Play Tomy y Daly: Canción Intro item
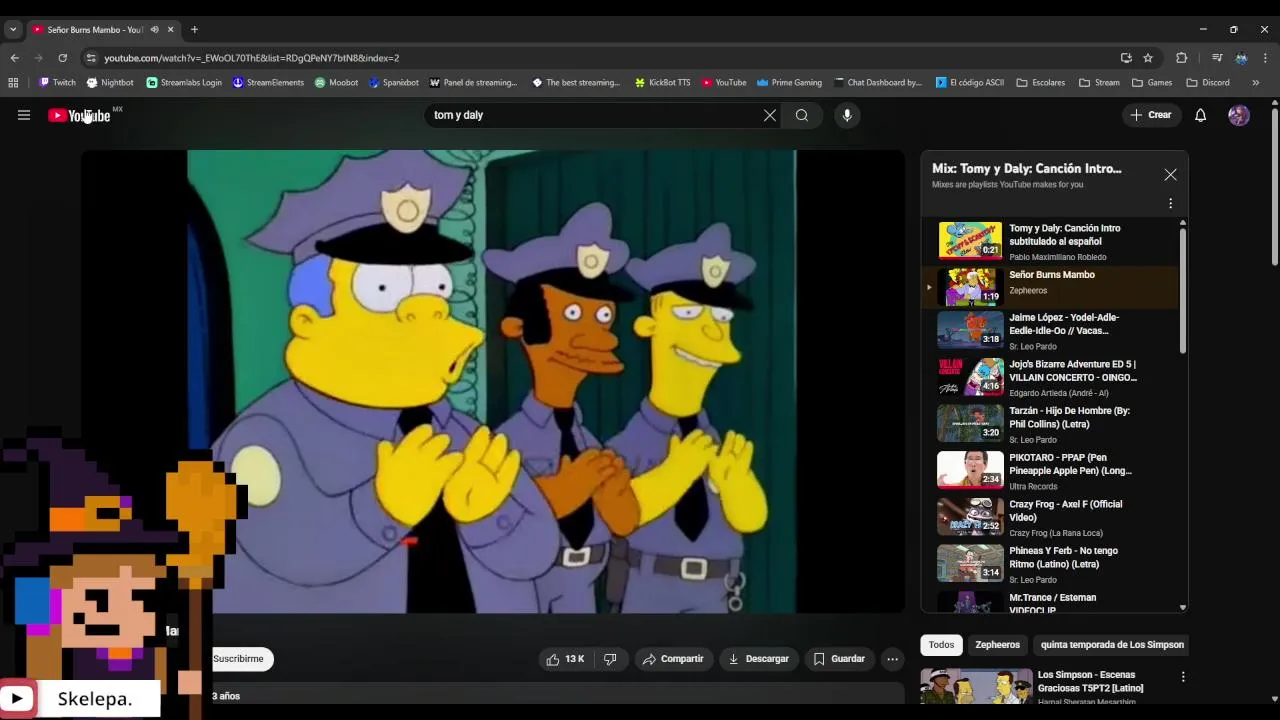The width and height of the screenshot is (1280, 720). coord(1050,240)
